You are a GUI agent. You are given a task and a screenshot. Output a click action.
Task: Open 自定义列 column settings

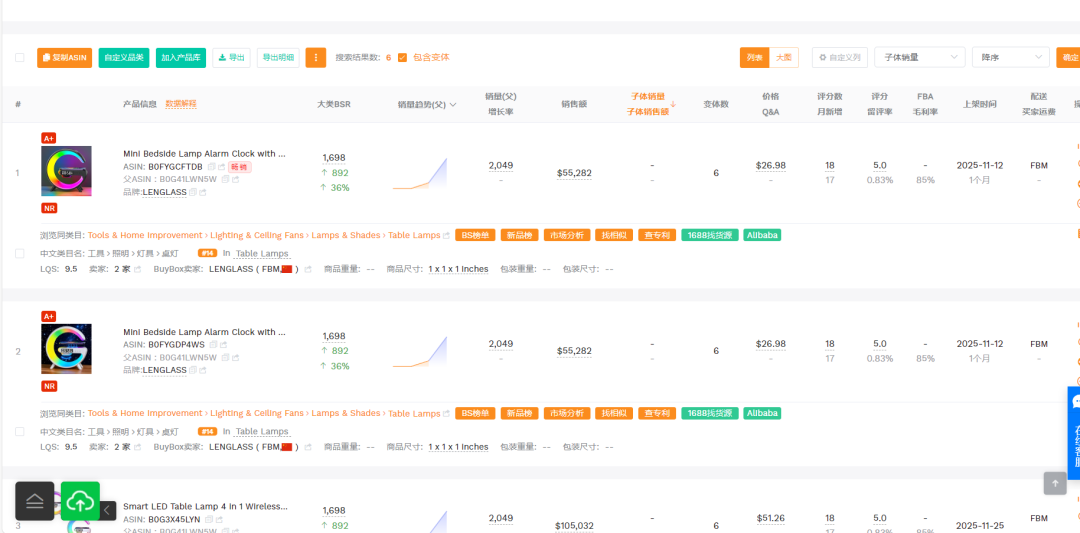tap(840, 58)
